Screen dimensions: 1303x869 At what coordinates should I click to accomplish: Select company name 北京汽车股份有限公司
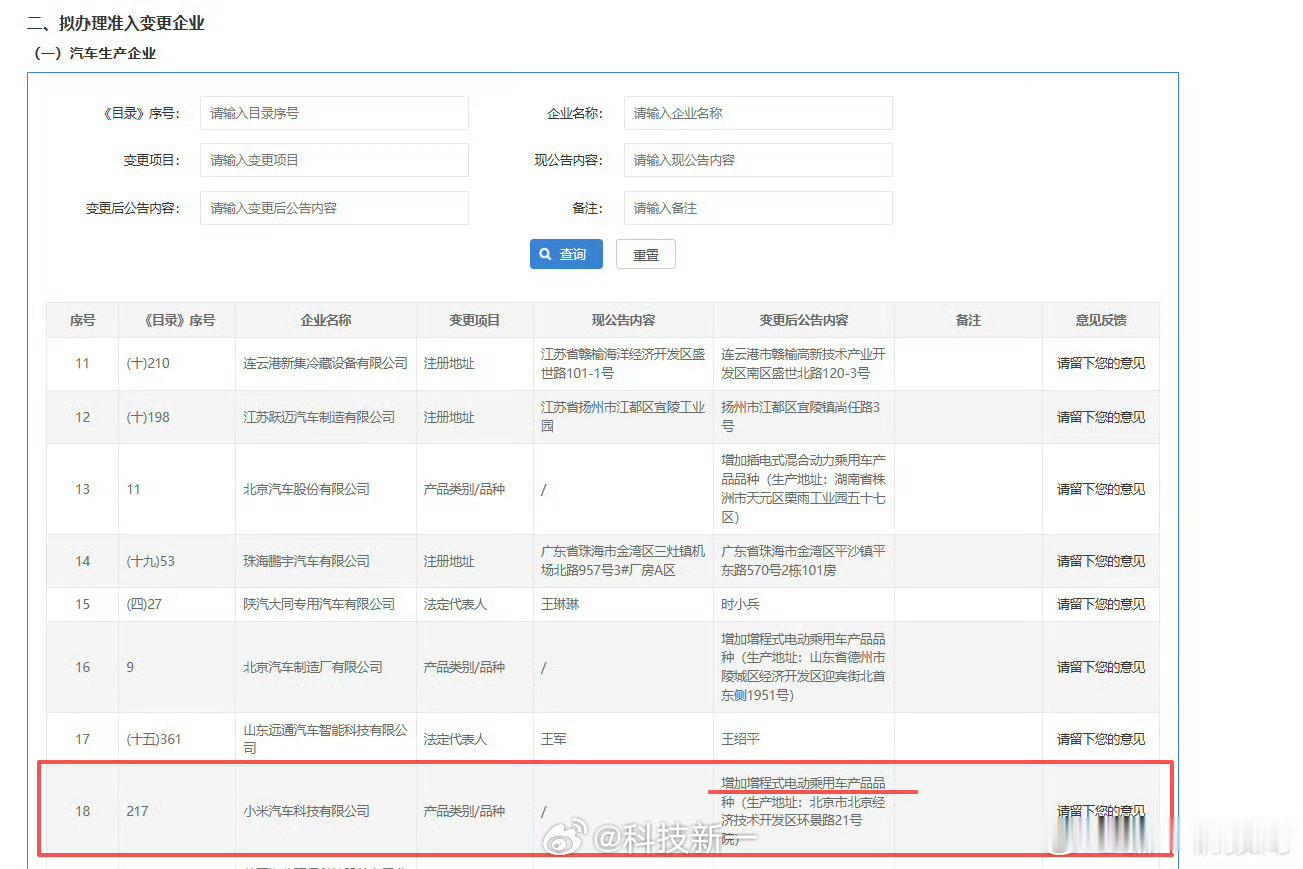coord(307,489)
